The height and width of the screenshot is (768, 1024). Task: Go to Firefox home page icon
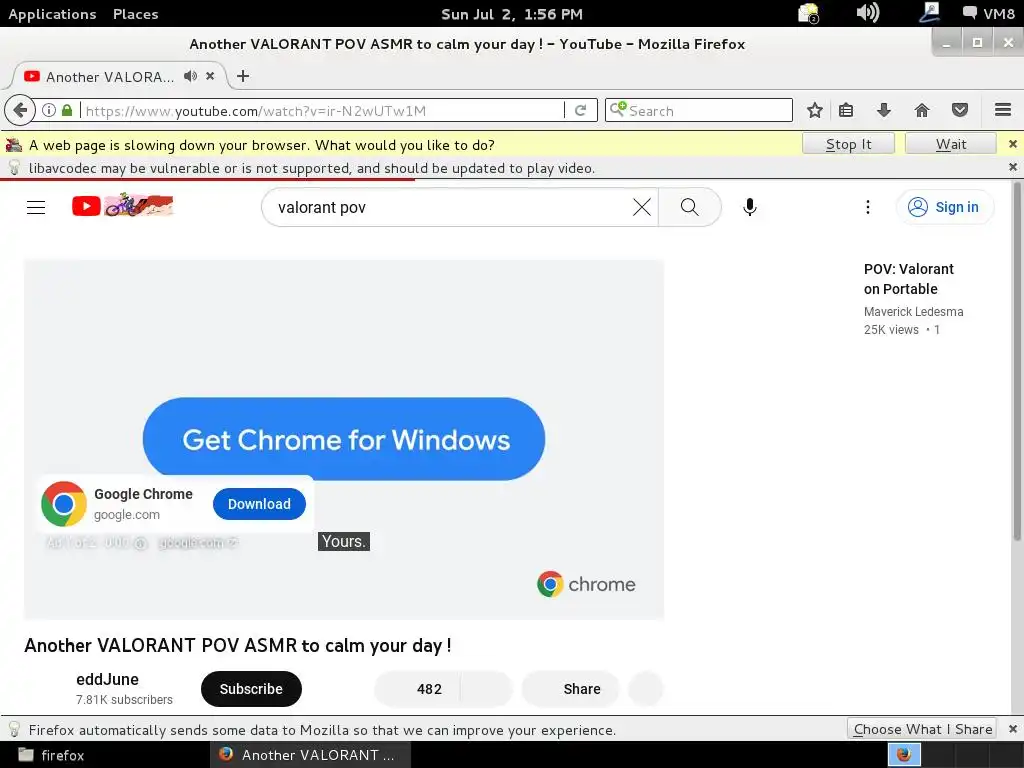(x=921, y=110)
